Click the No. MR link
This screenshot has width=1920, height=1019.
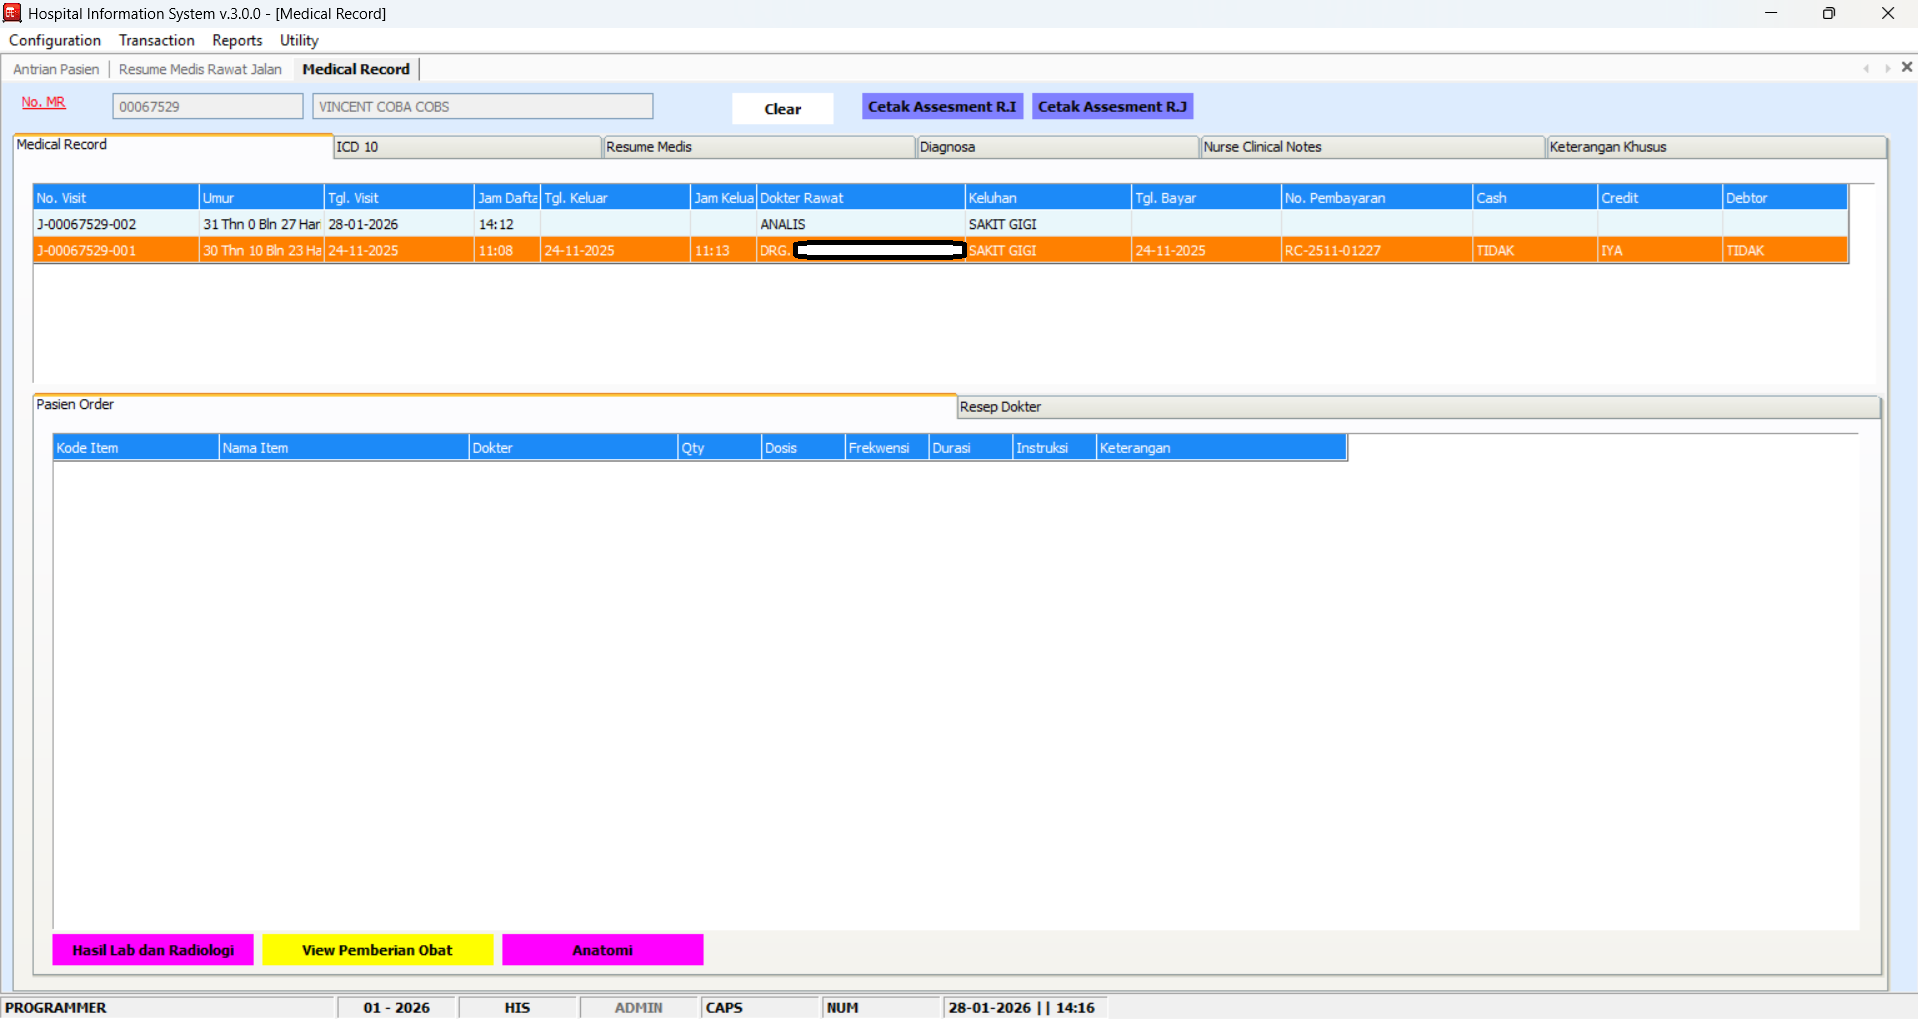point(44,102)
